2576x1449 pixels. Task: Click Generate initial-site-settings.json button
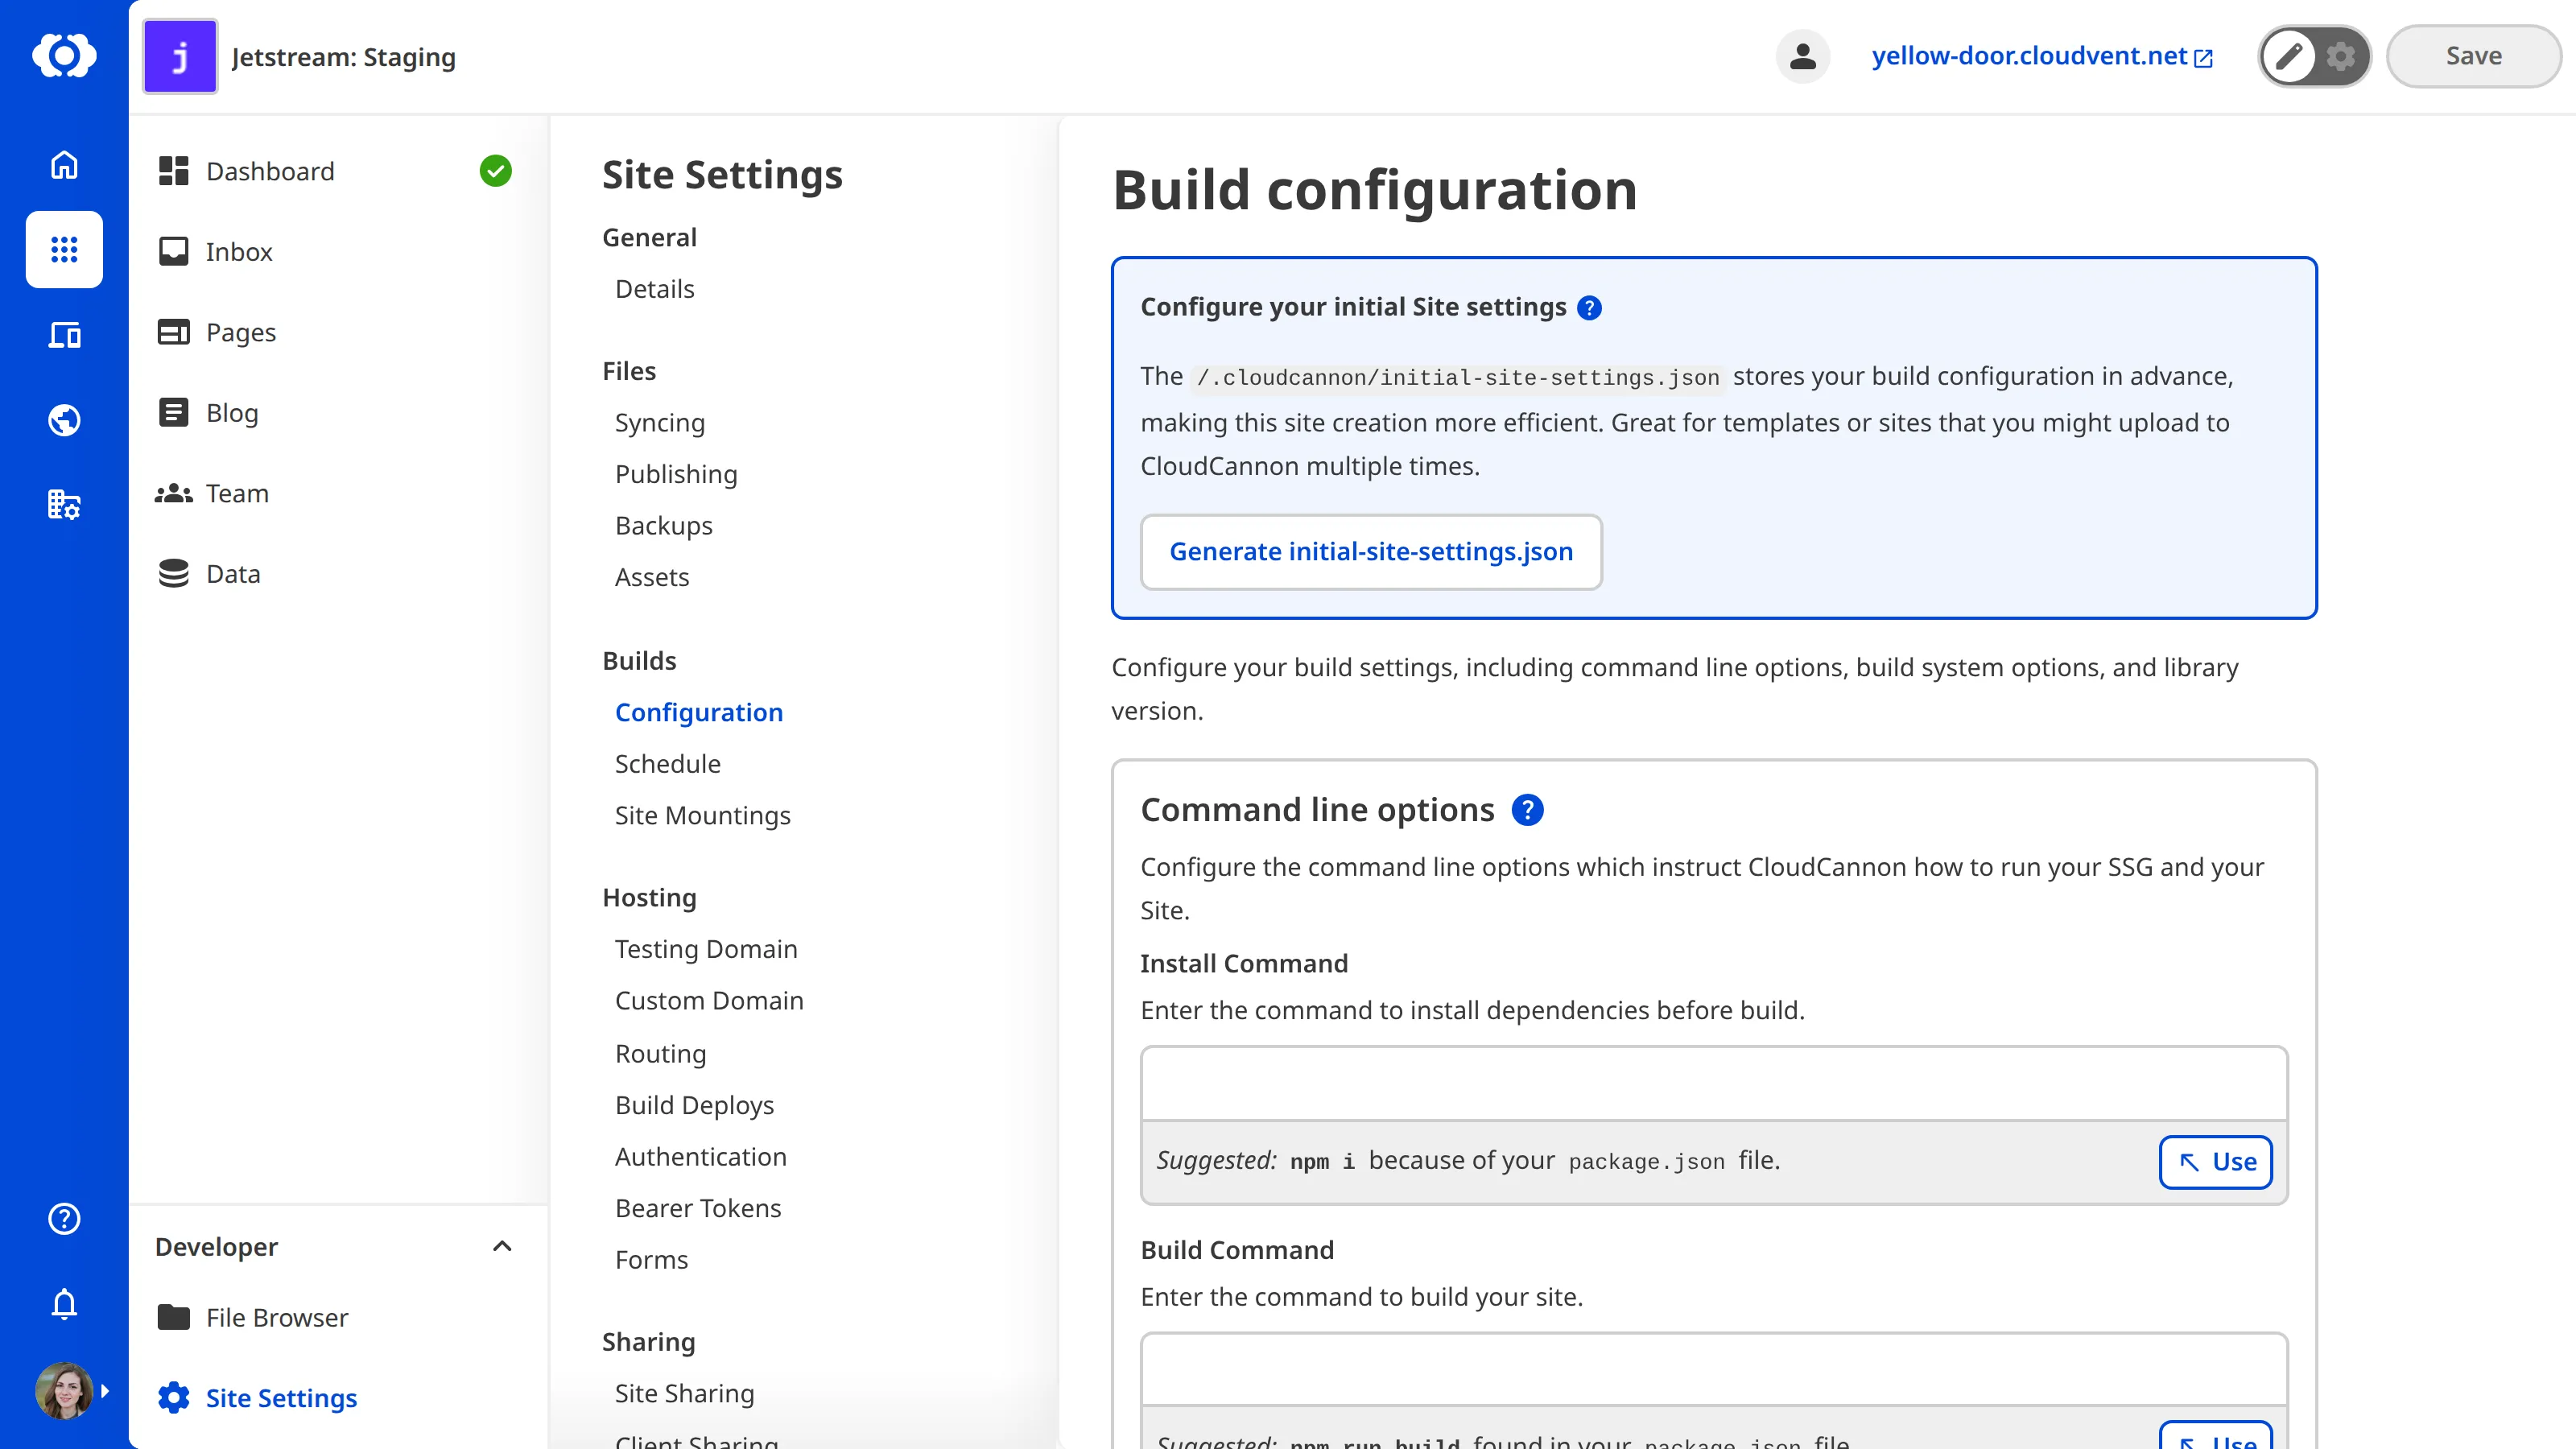tap(1371, 552)
